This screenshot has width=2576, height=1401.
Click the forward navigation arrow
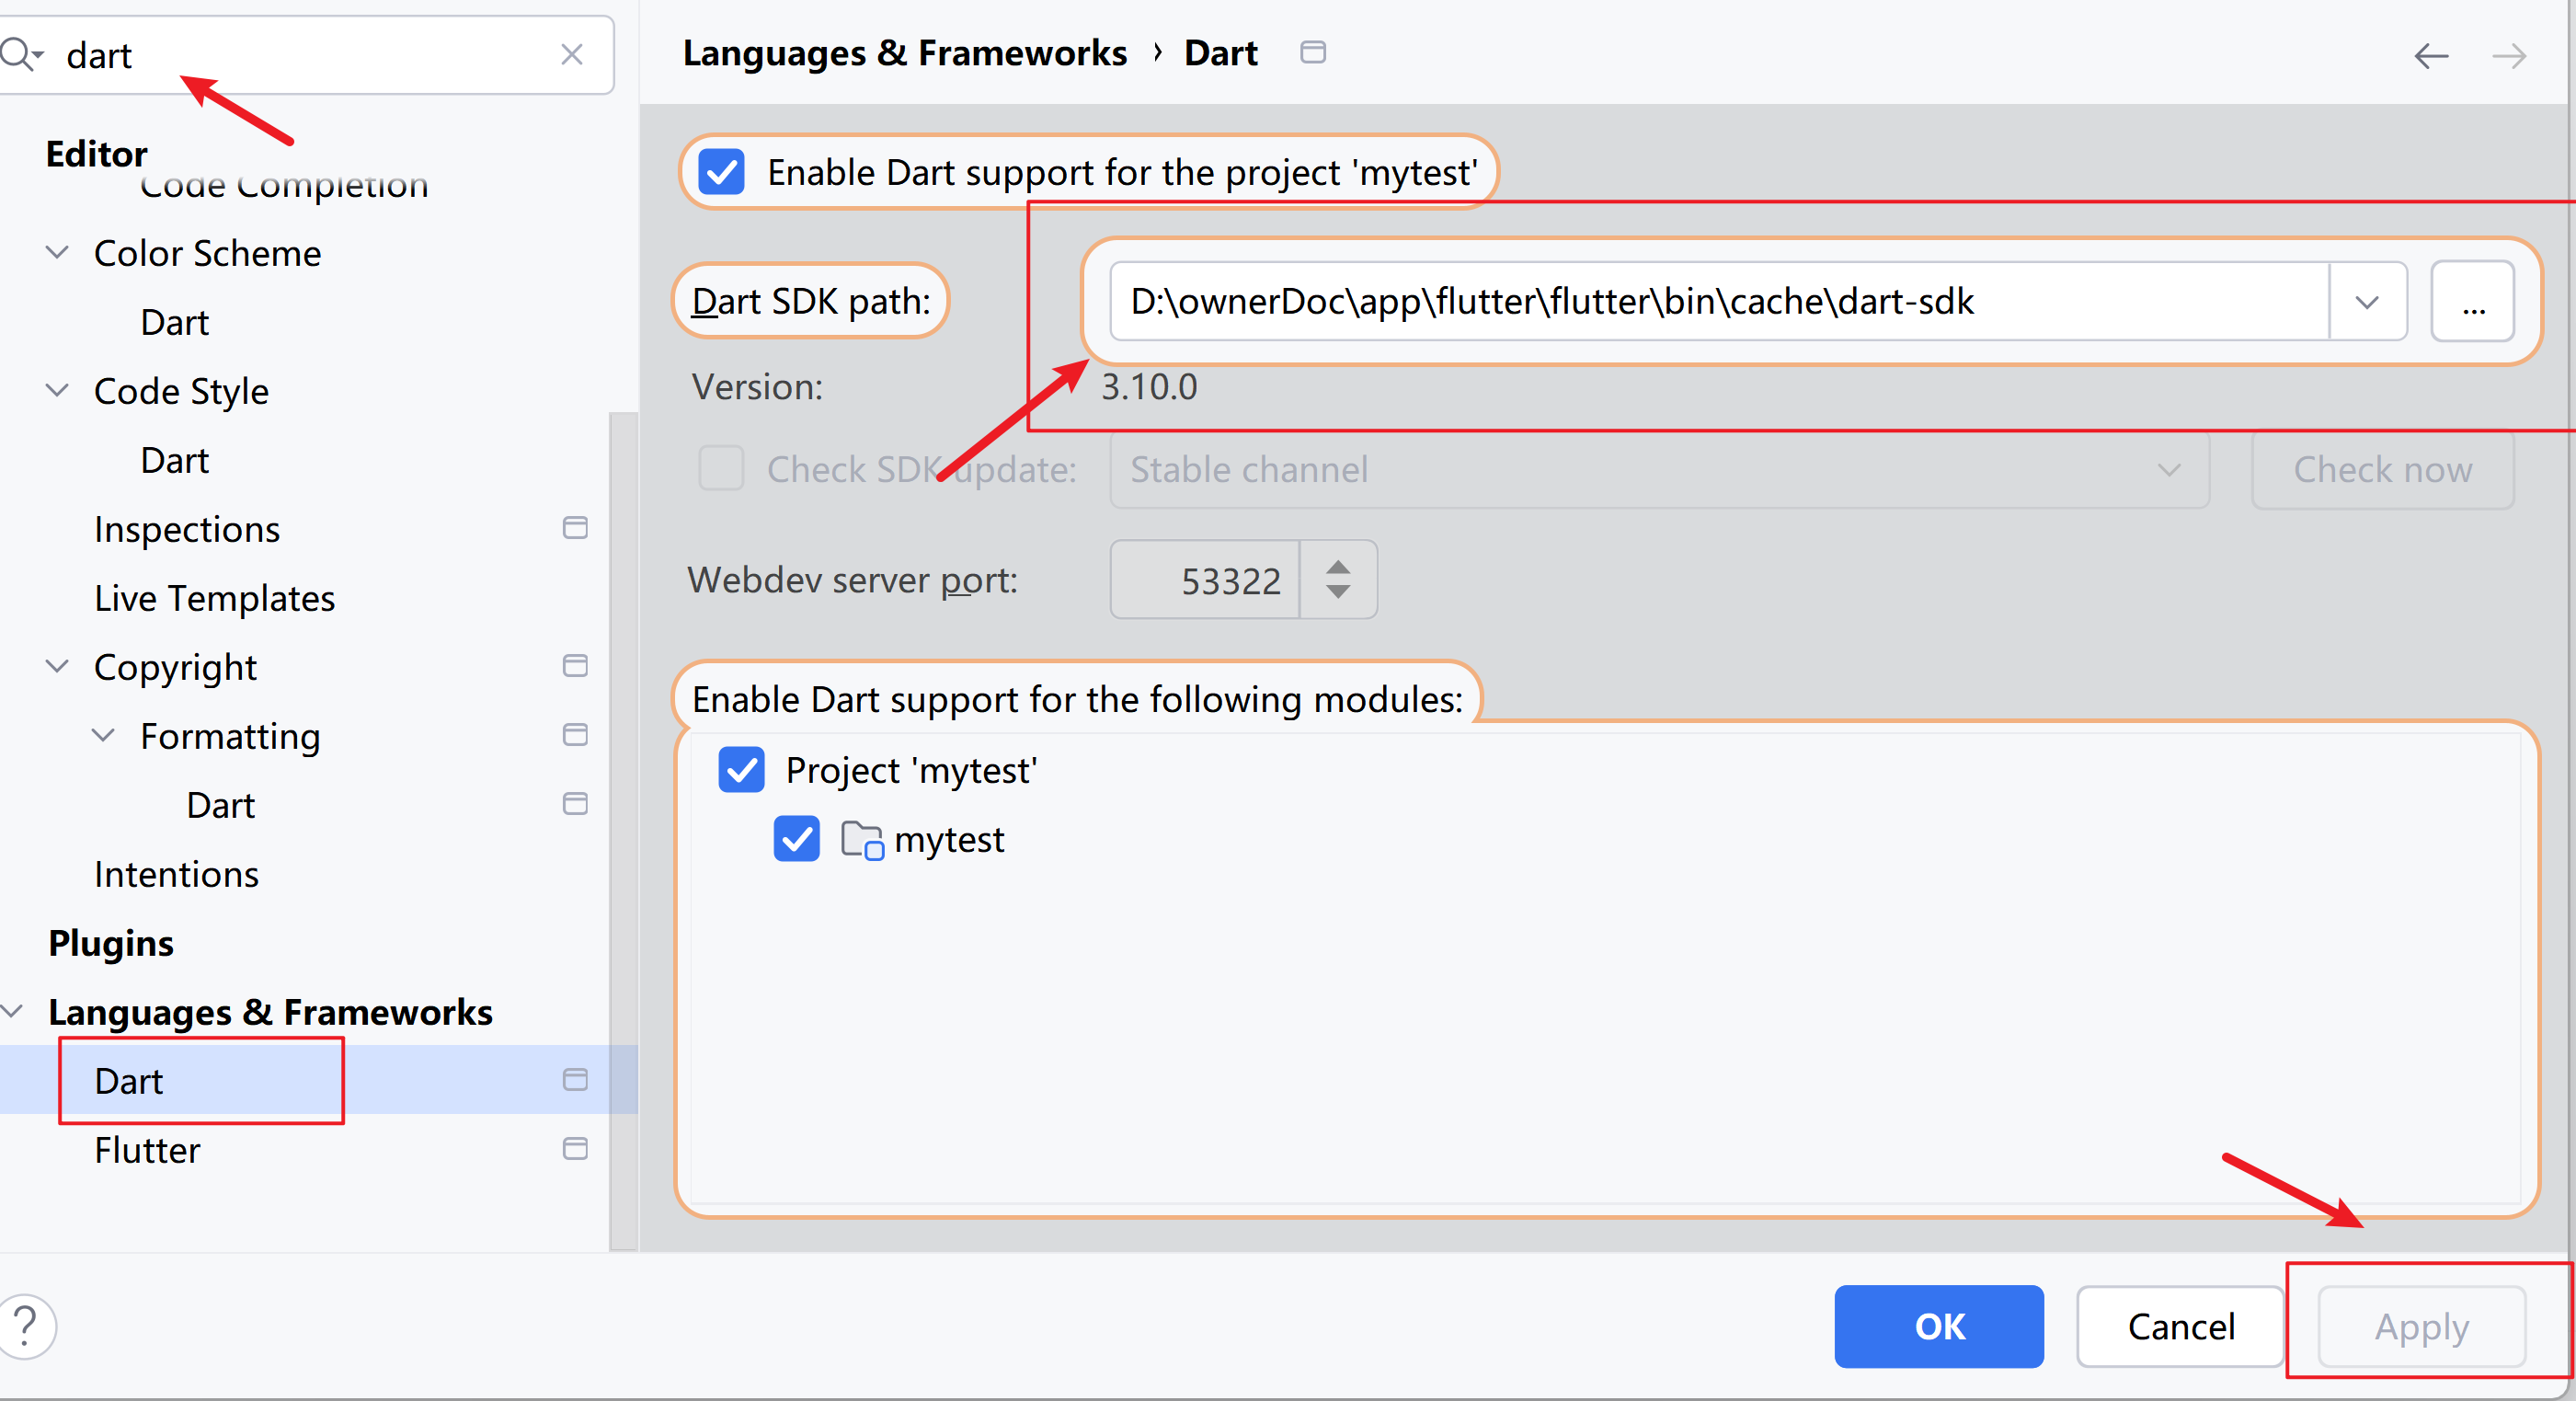tap(2509, 56)
